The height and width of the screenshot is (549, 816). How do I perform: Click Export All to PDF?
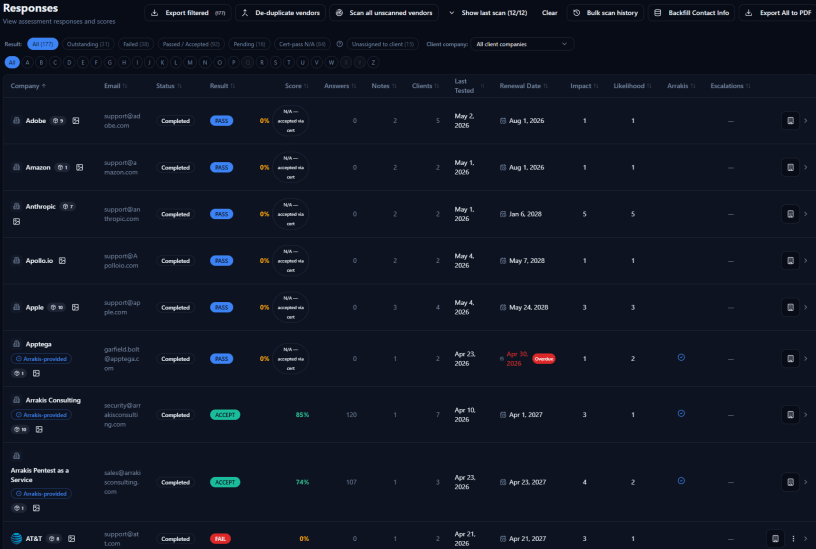click(x=779, y=12)
